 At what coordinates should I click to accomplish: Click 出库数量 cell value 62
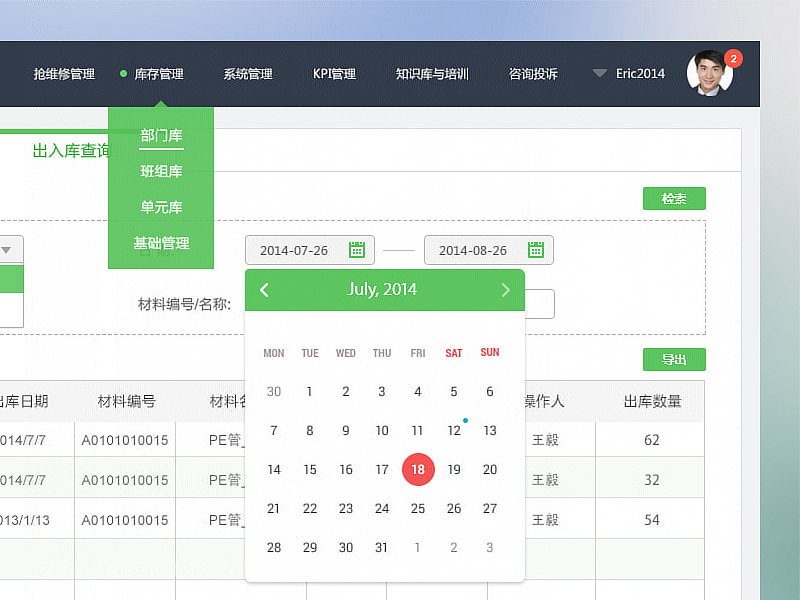(x=652, y=440)
